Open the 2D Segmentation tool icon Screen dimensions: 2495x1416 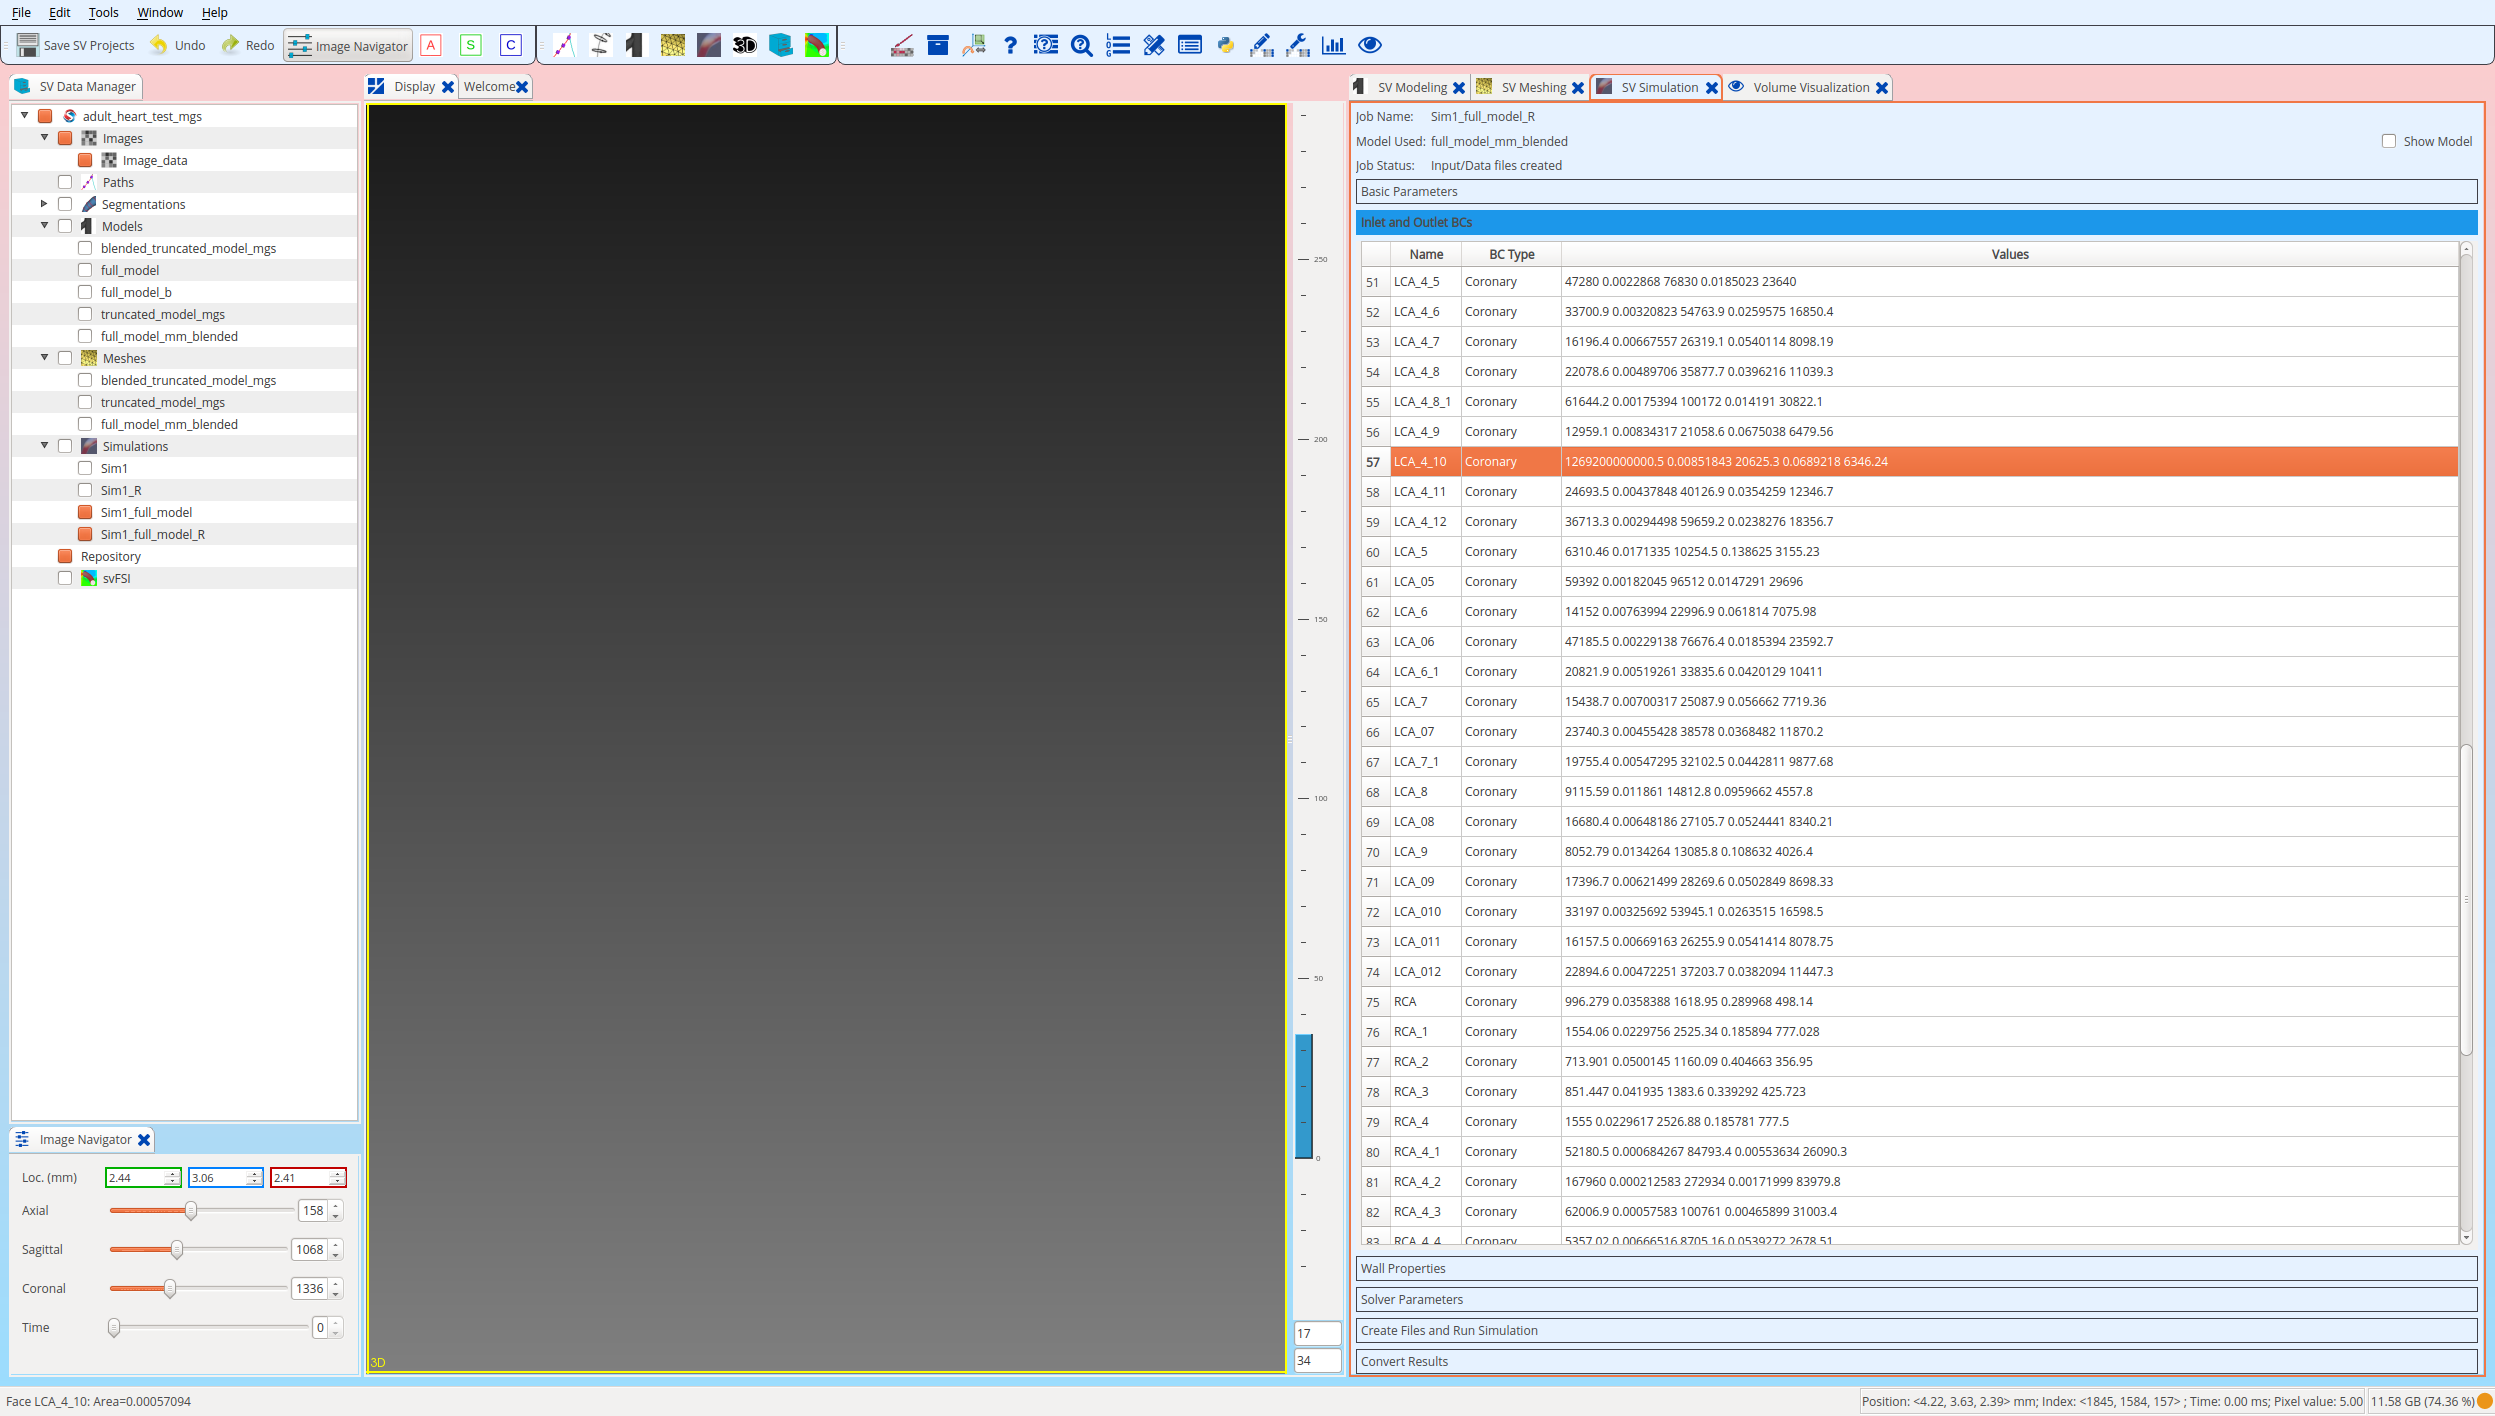(x=599, y=45)
